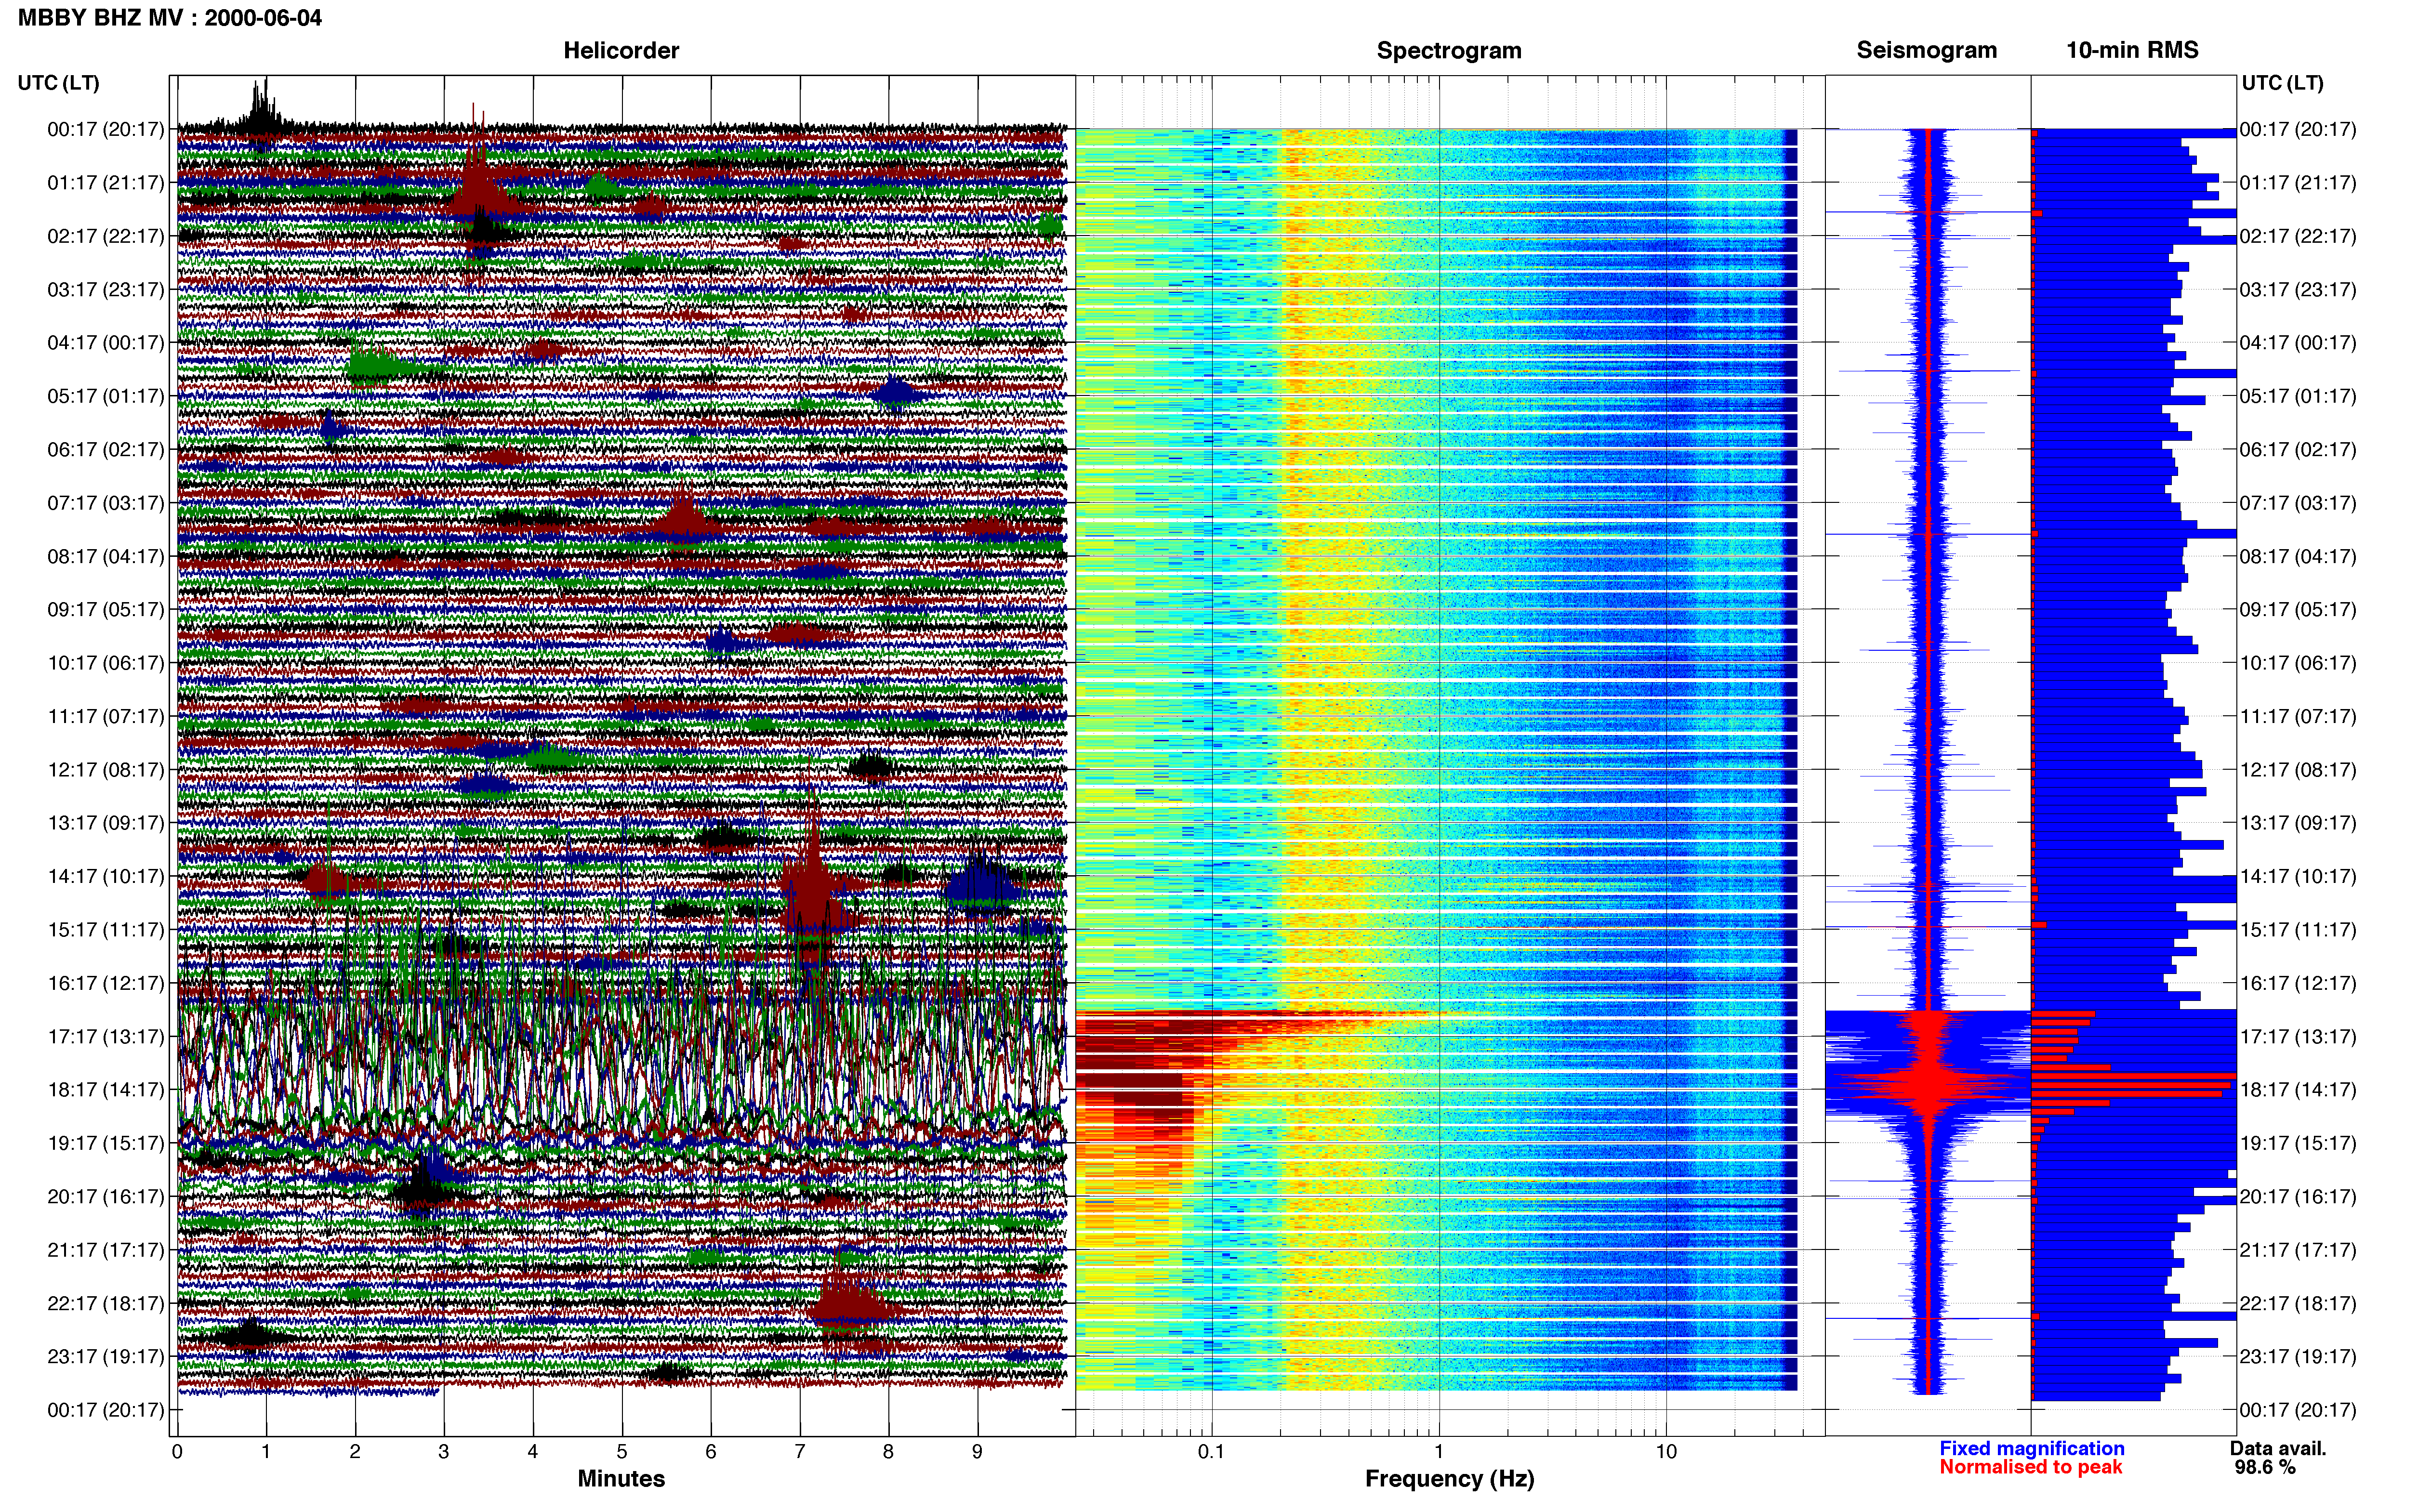Click the 'Data avail.' label

pyautogui.click(x=2278, y=1448)
